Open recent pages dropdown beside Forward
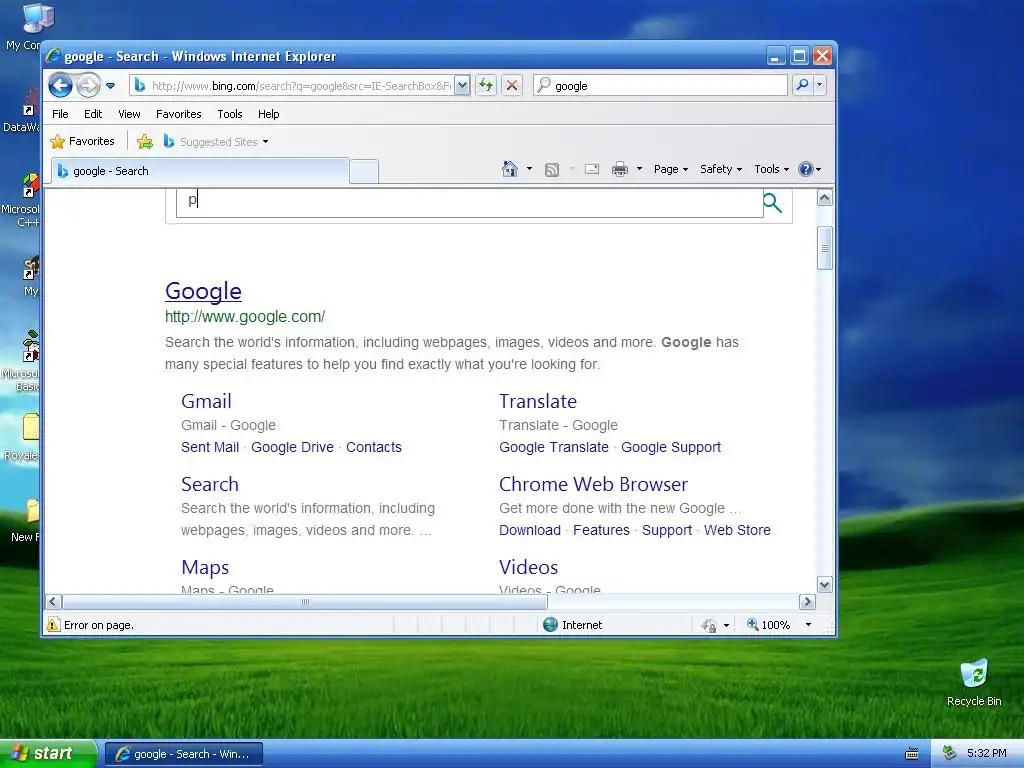Image resolution: width=1024 pixels, height=768 pixels. (110, 86)
